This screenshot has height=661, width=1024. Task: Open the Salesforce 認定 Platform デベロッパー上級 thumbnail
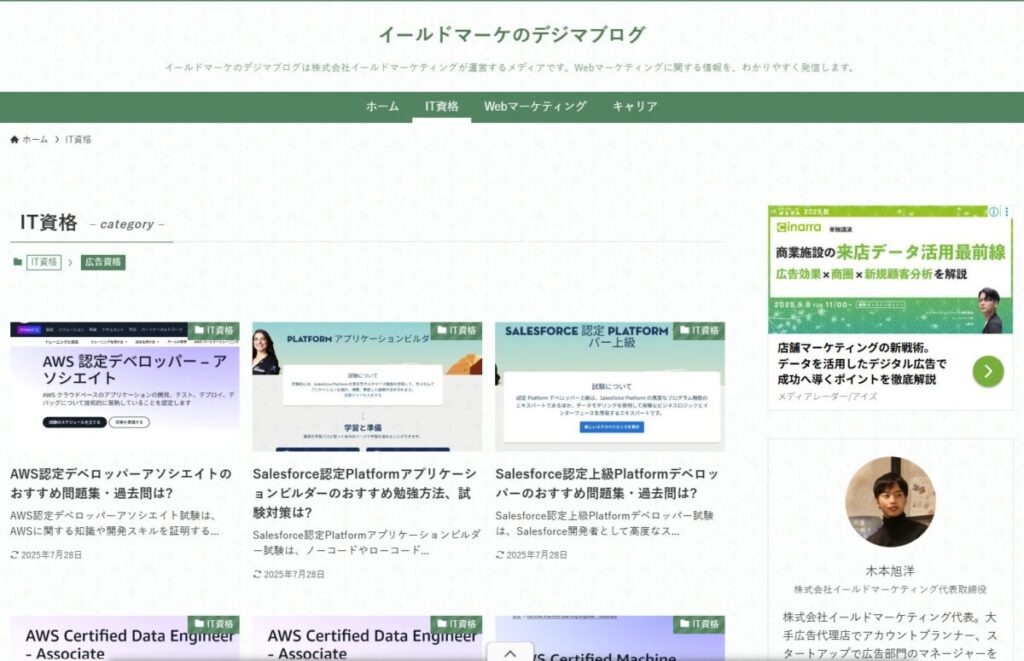[609, 386]
